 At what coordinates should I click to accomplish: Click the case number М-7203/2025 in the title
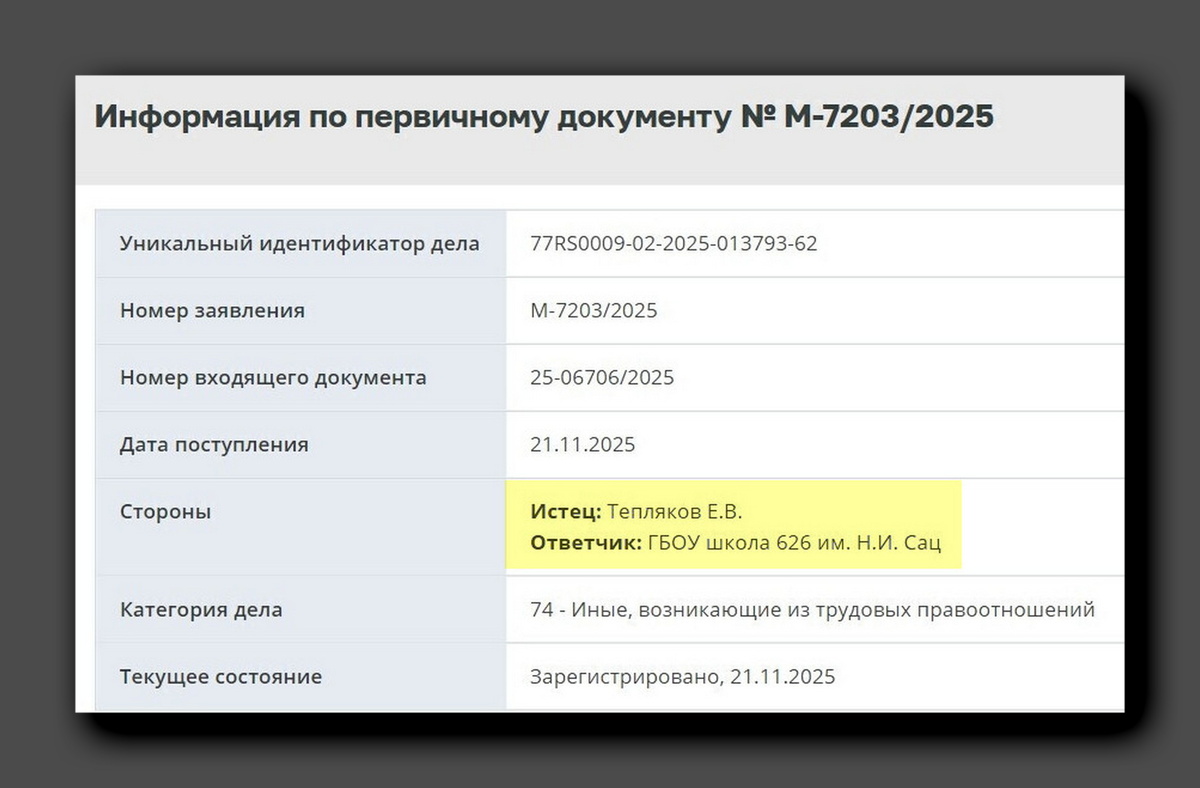click(886, 116)
